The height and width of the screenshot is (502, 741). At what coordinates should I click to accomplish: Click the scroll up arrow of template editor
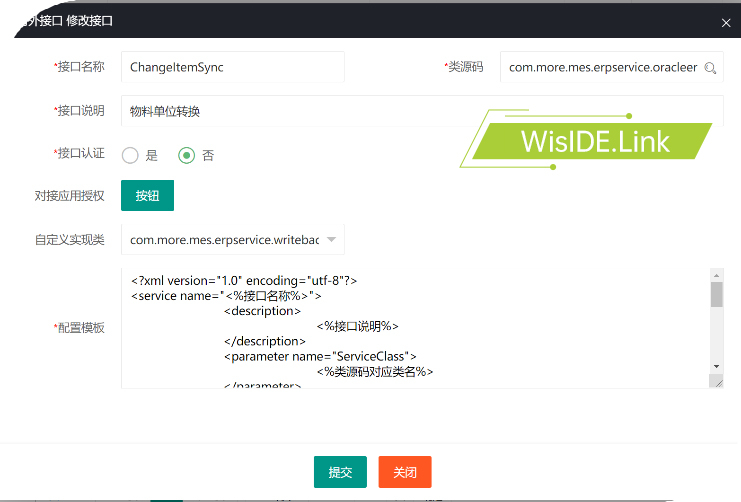click(716, 274)
